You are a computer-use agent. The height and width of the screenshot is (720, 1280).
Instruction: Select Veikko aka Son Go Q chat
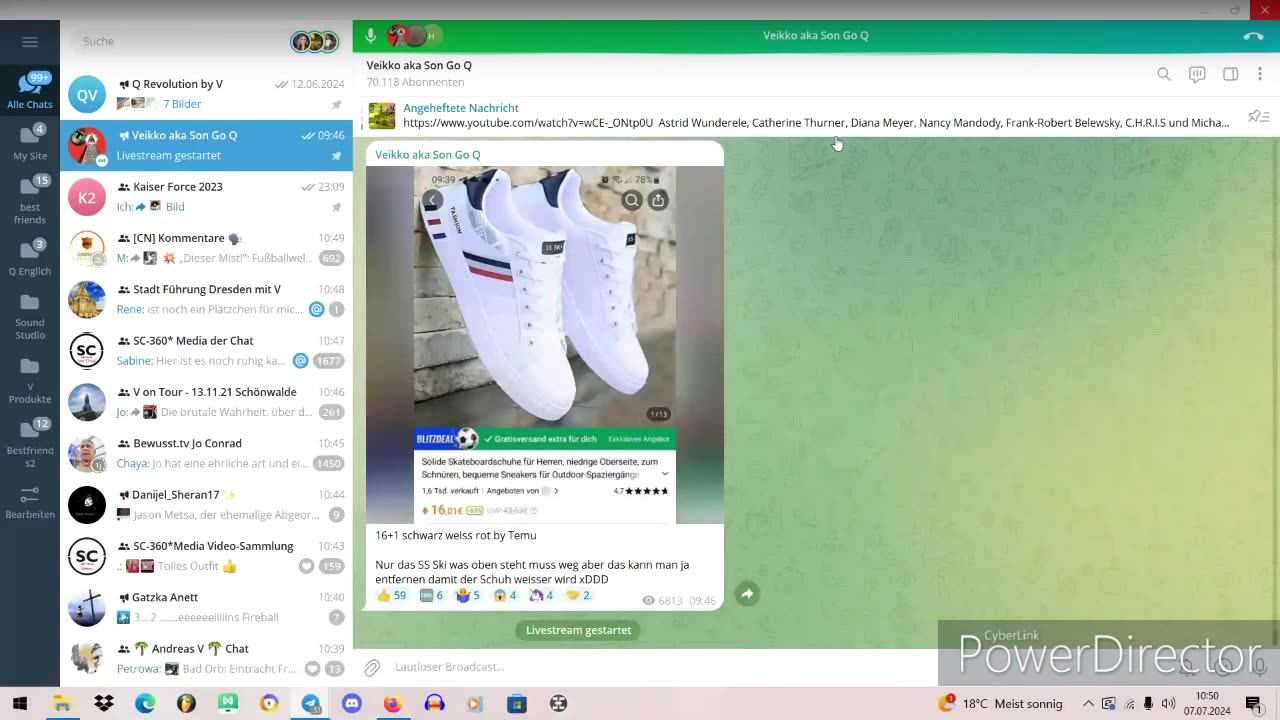[206, 146]
